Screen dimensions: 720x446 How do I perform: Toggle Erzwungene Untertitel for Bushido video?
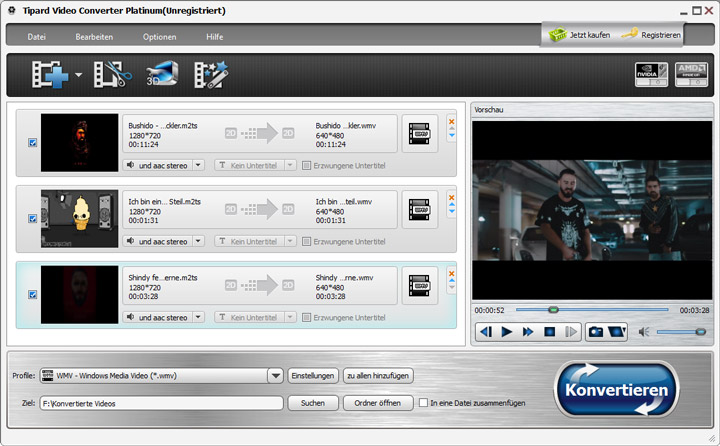306,165
